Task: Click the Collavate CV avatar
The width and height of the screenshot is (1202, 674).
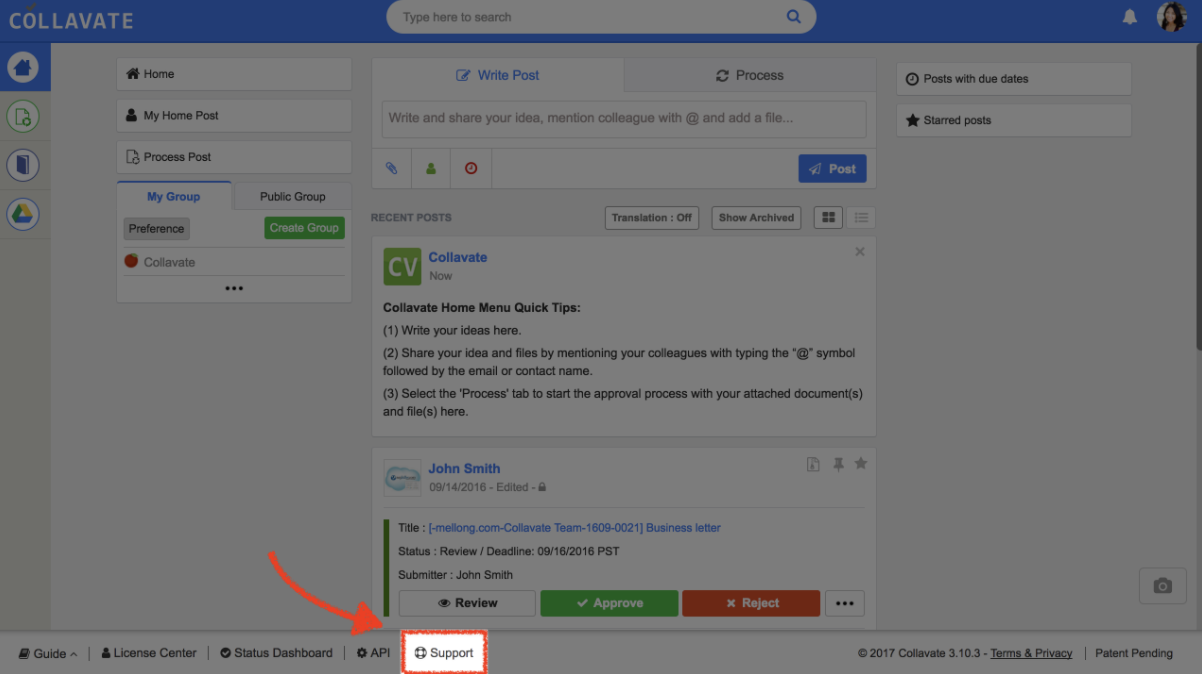Action: click(x=402, y=267)
